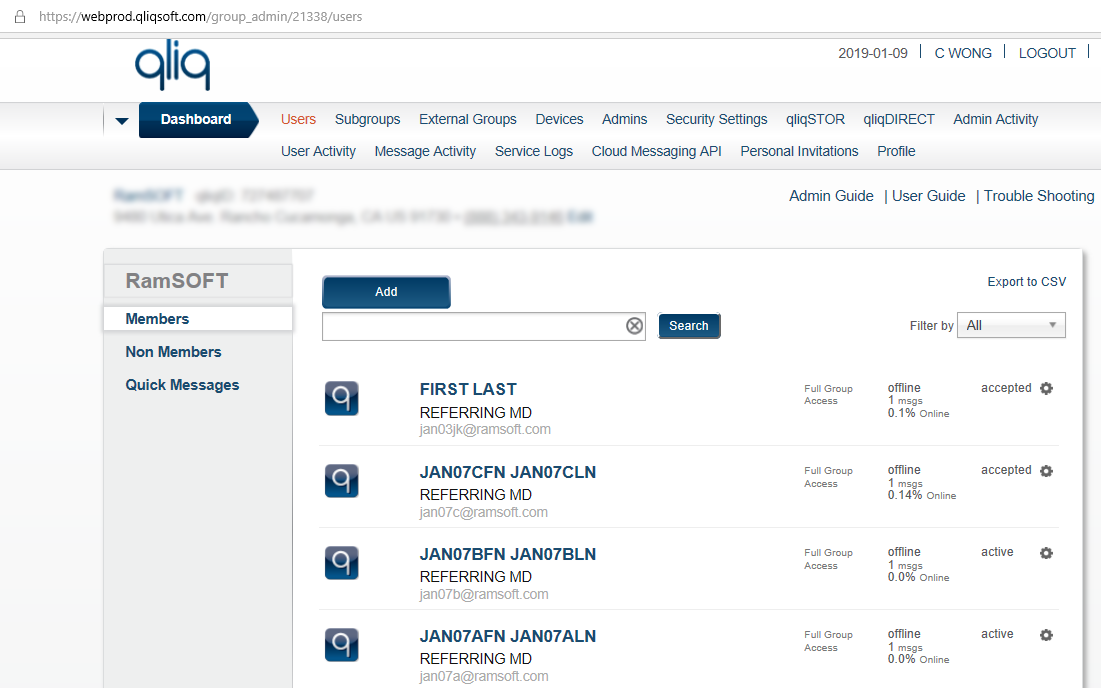Expand dropdown arrow left of Dashboard
The height and width of the screenshot is (688, 1101).
tap(122, 121)
